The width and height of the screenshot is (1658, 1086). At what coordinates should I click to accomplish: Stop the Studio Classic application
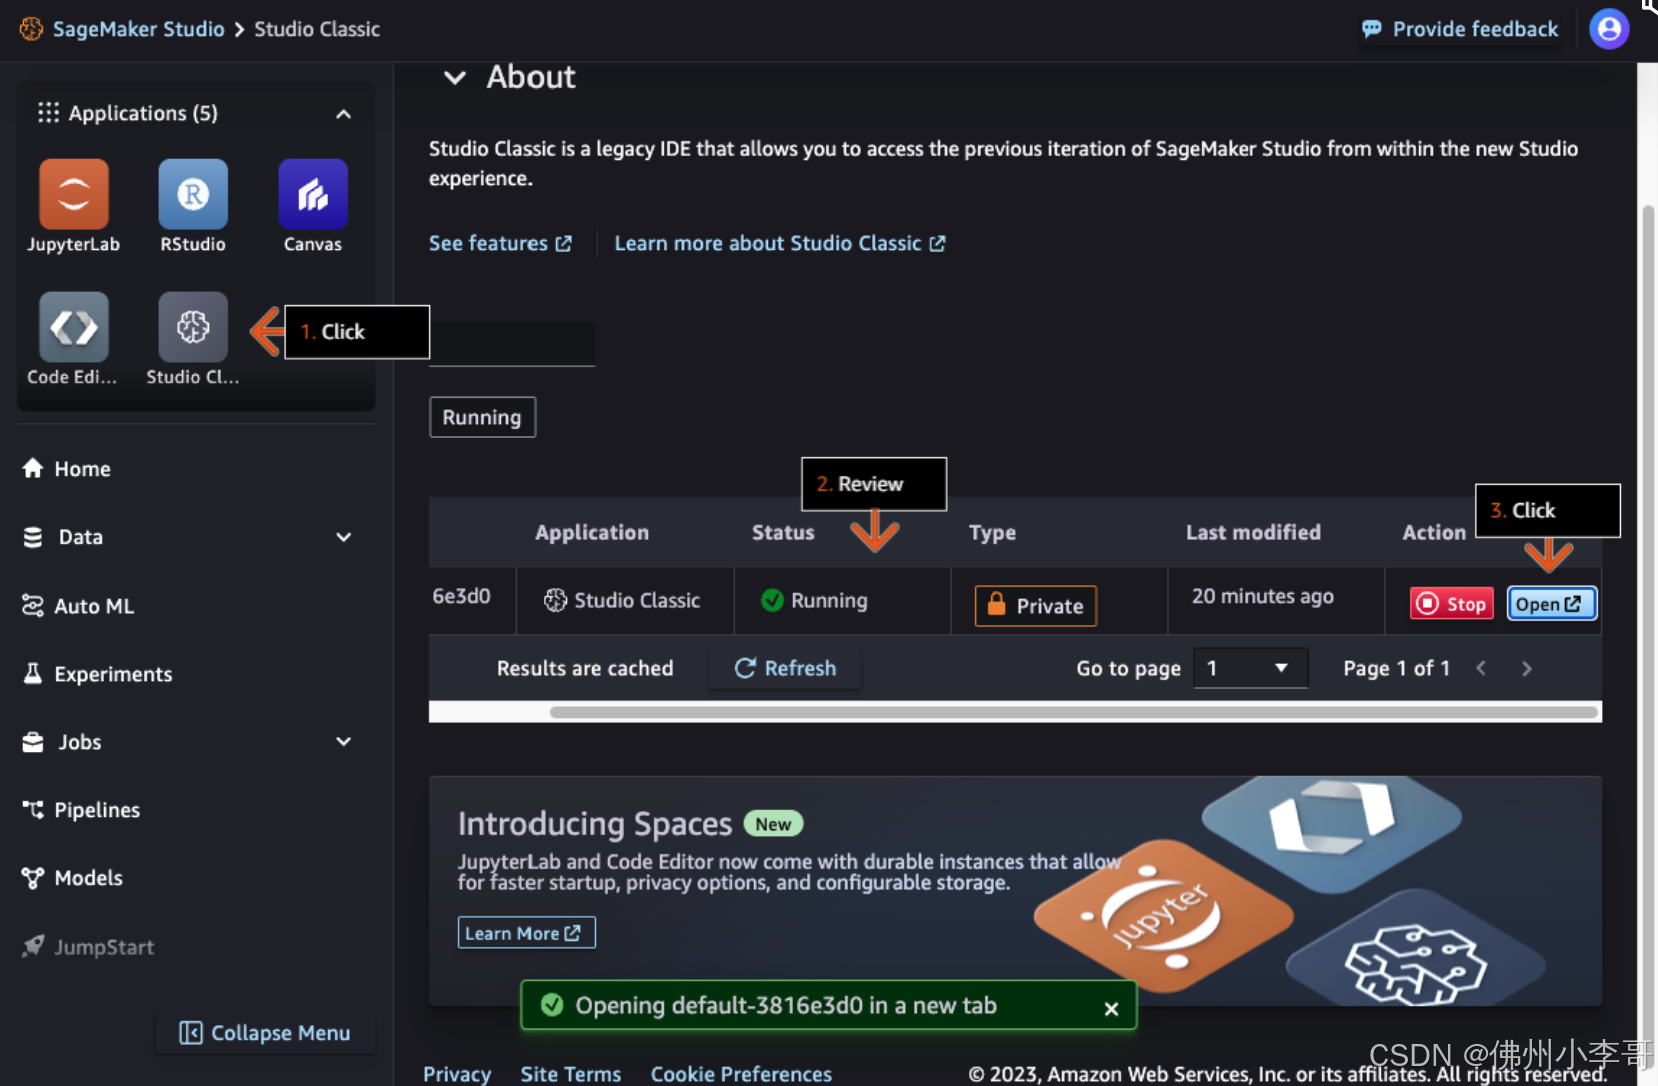click(x=1451, y=603)
